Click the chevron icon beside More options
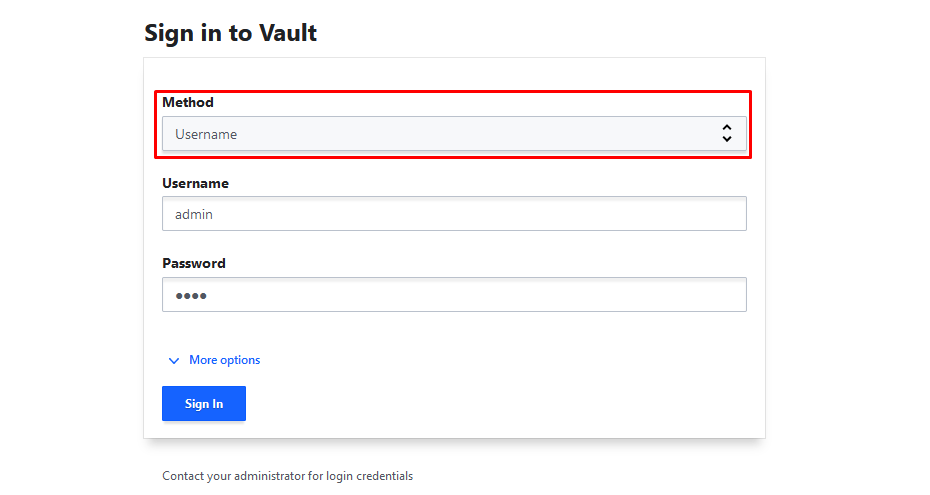The image size is (930, 495). click(x=174, y=361)
